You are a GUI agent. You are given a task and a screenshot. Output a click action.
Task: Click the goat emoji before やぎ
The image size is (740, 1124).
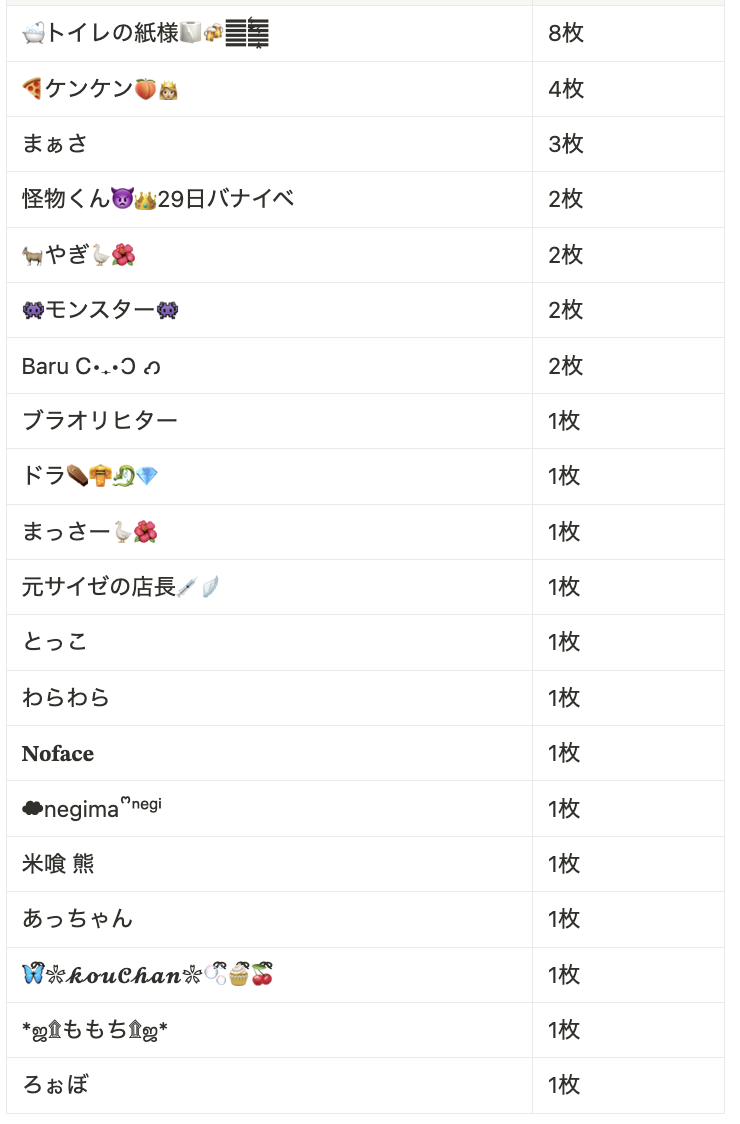33,255
